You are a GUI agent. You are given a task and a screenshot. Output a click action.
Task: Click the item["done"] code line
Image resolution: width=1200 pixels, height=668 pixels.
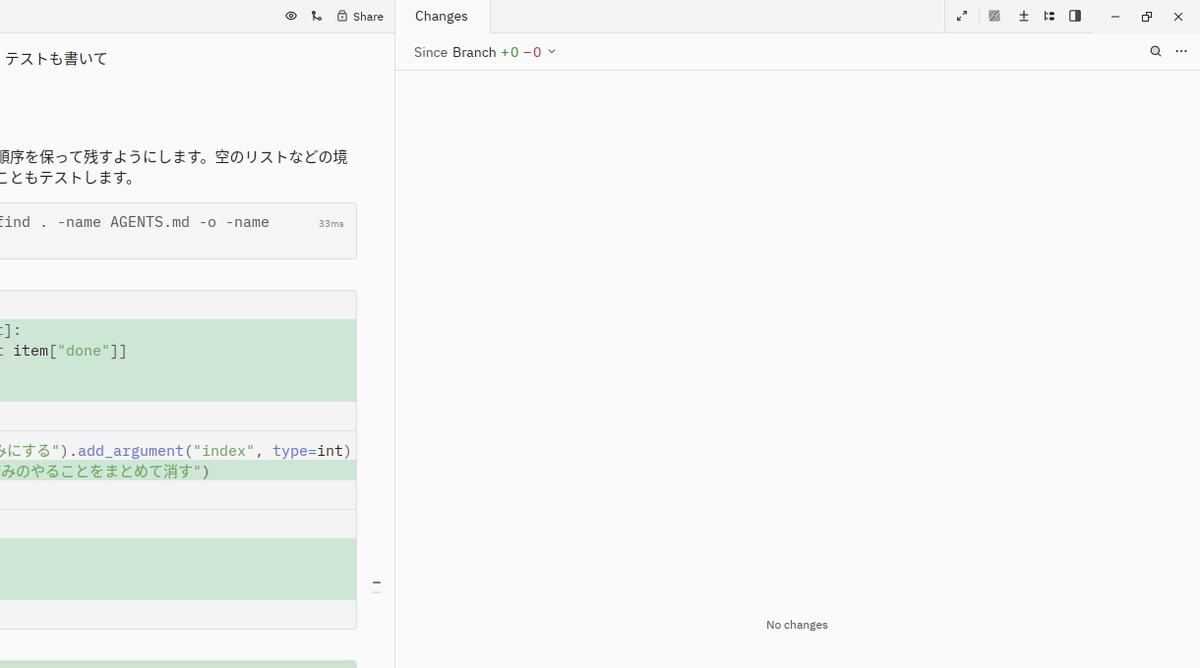(x=176, y=351)
